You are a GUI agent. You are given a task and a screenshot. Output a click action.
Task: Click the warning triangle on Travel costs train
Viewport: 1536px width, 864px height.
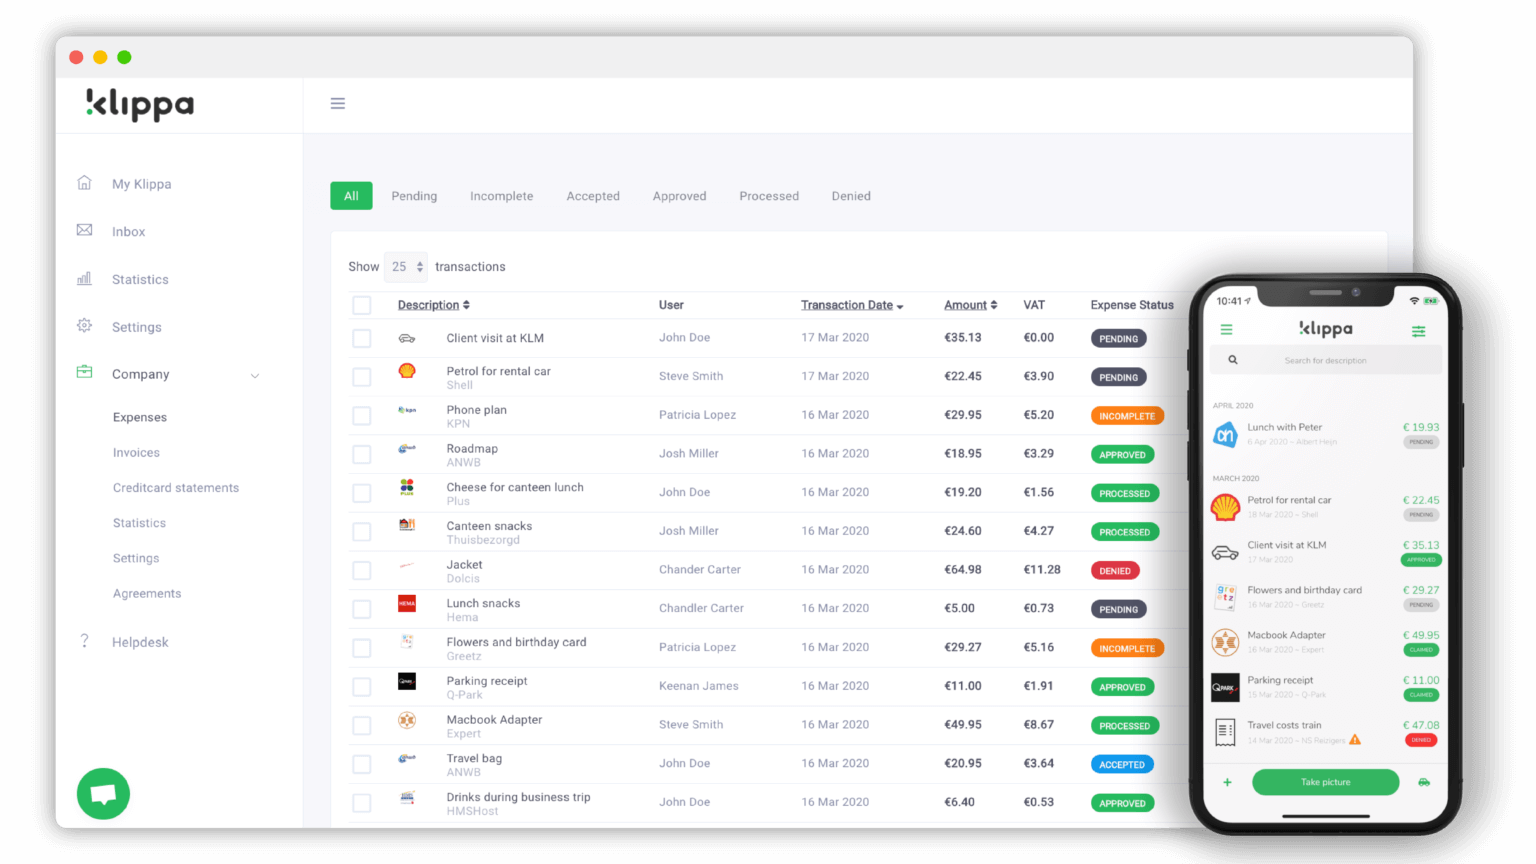[x=1354, y=741]
